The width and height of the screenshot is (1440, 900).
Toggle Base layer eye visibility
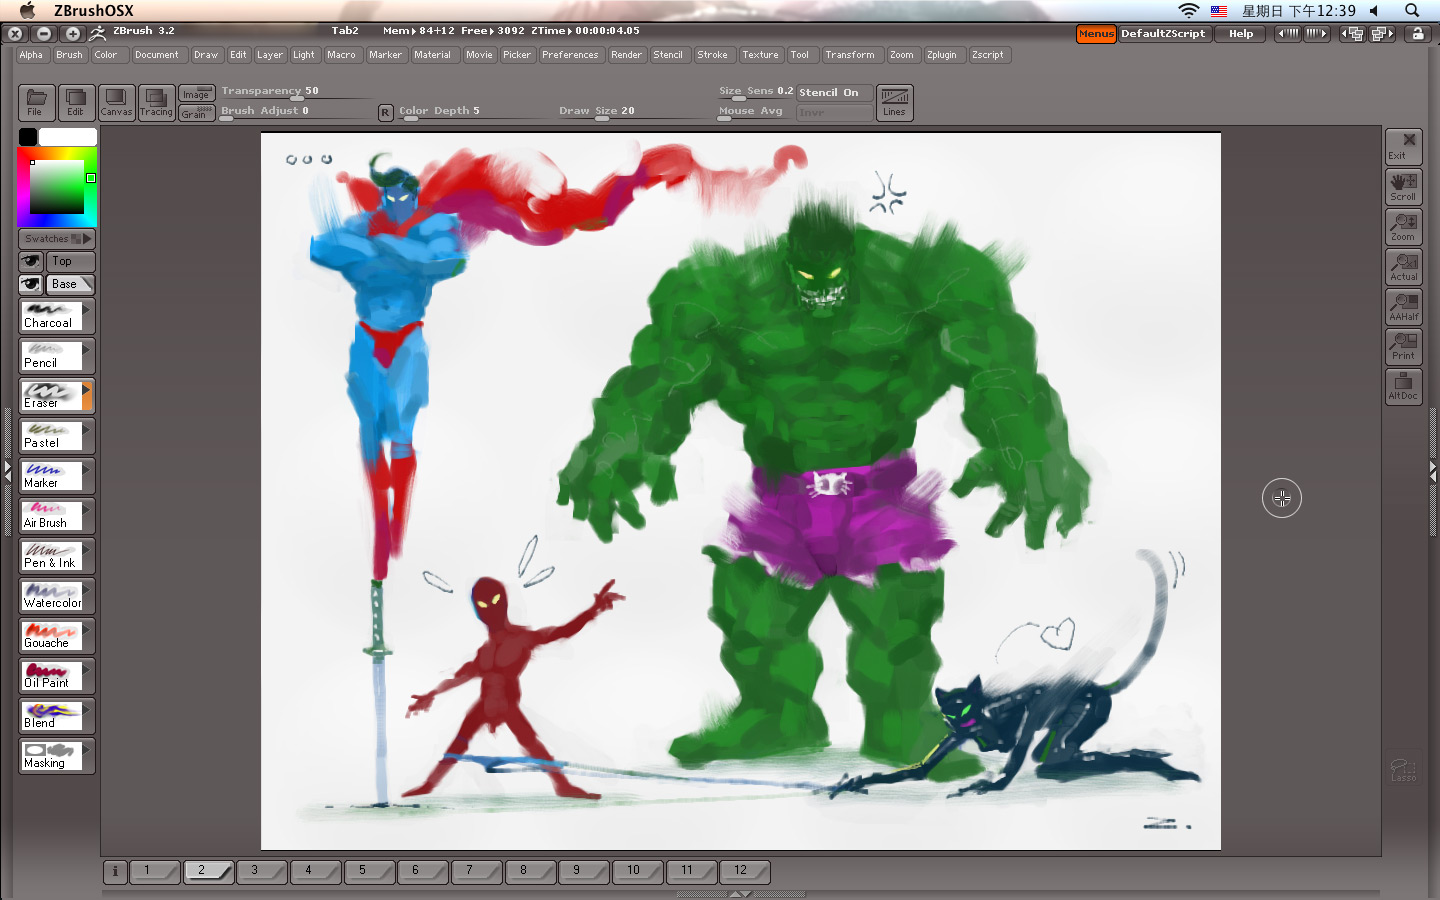31,284
